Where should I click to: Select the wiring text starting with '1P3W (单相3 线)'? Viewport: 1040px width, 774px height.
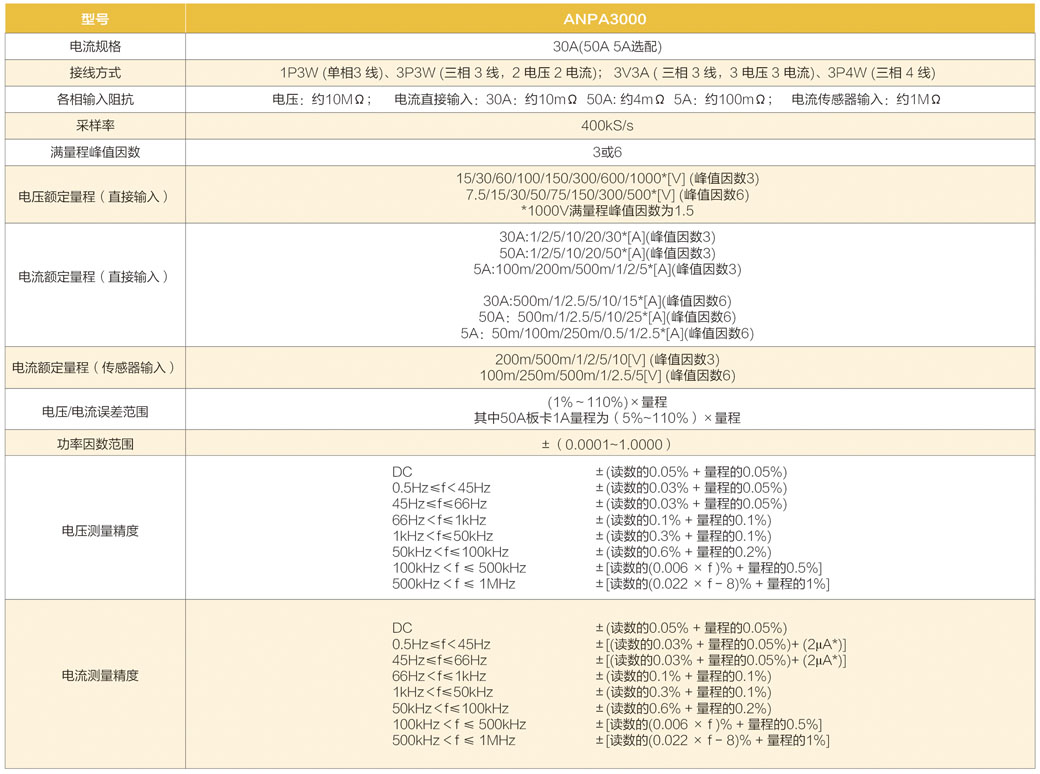point(607,73)
